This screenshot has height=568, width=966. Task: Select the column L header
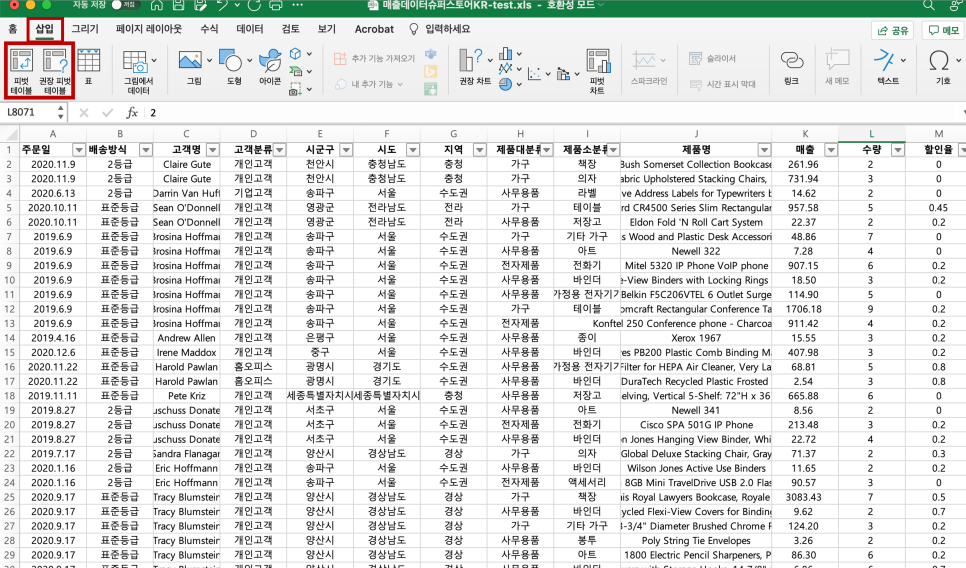871,134
